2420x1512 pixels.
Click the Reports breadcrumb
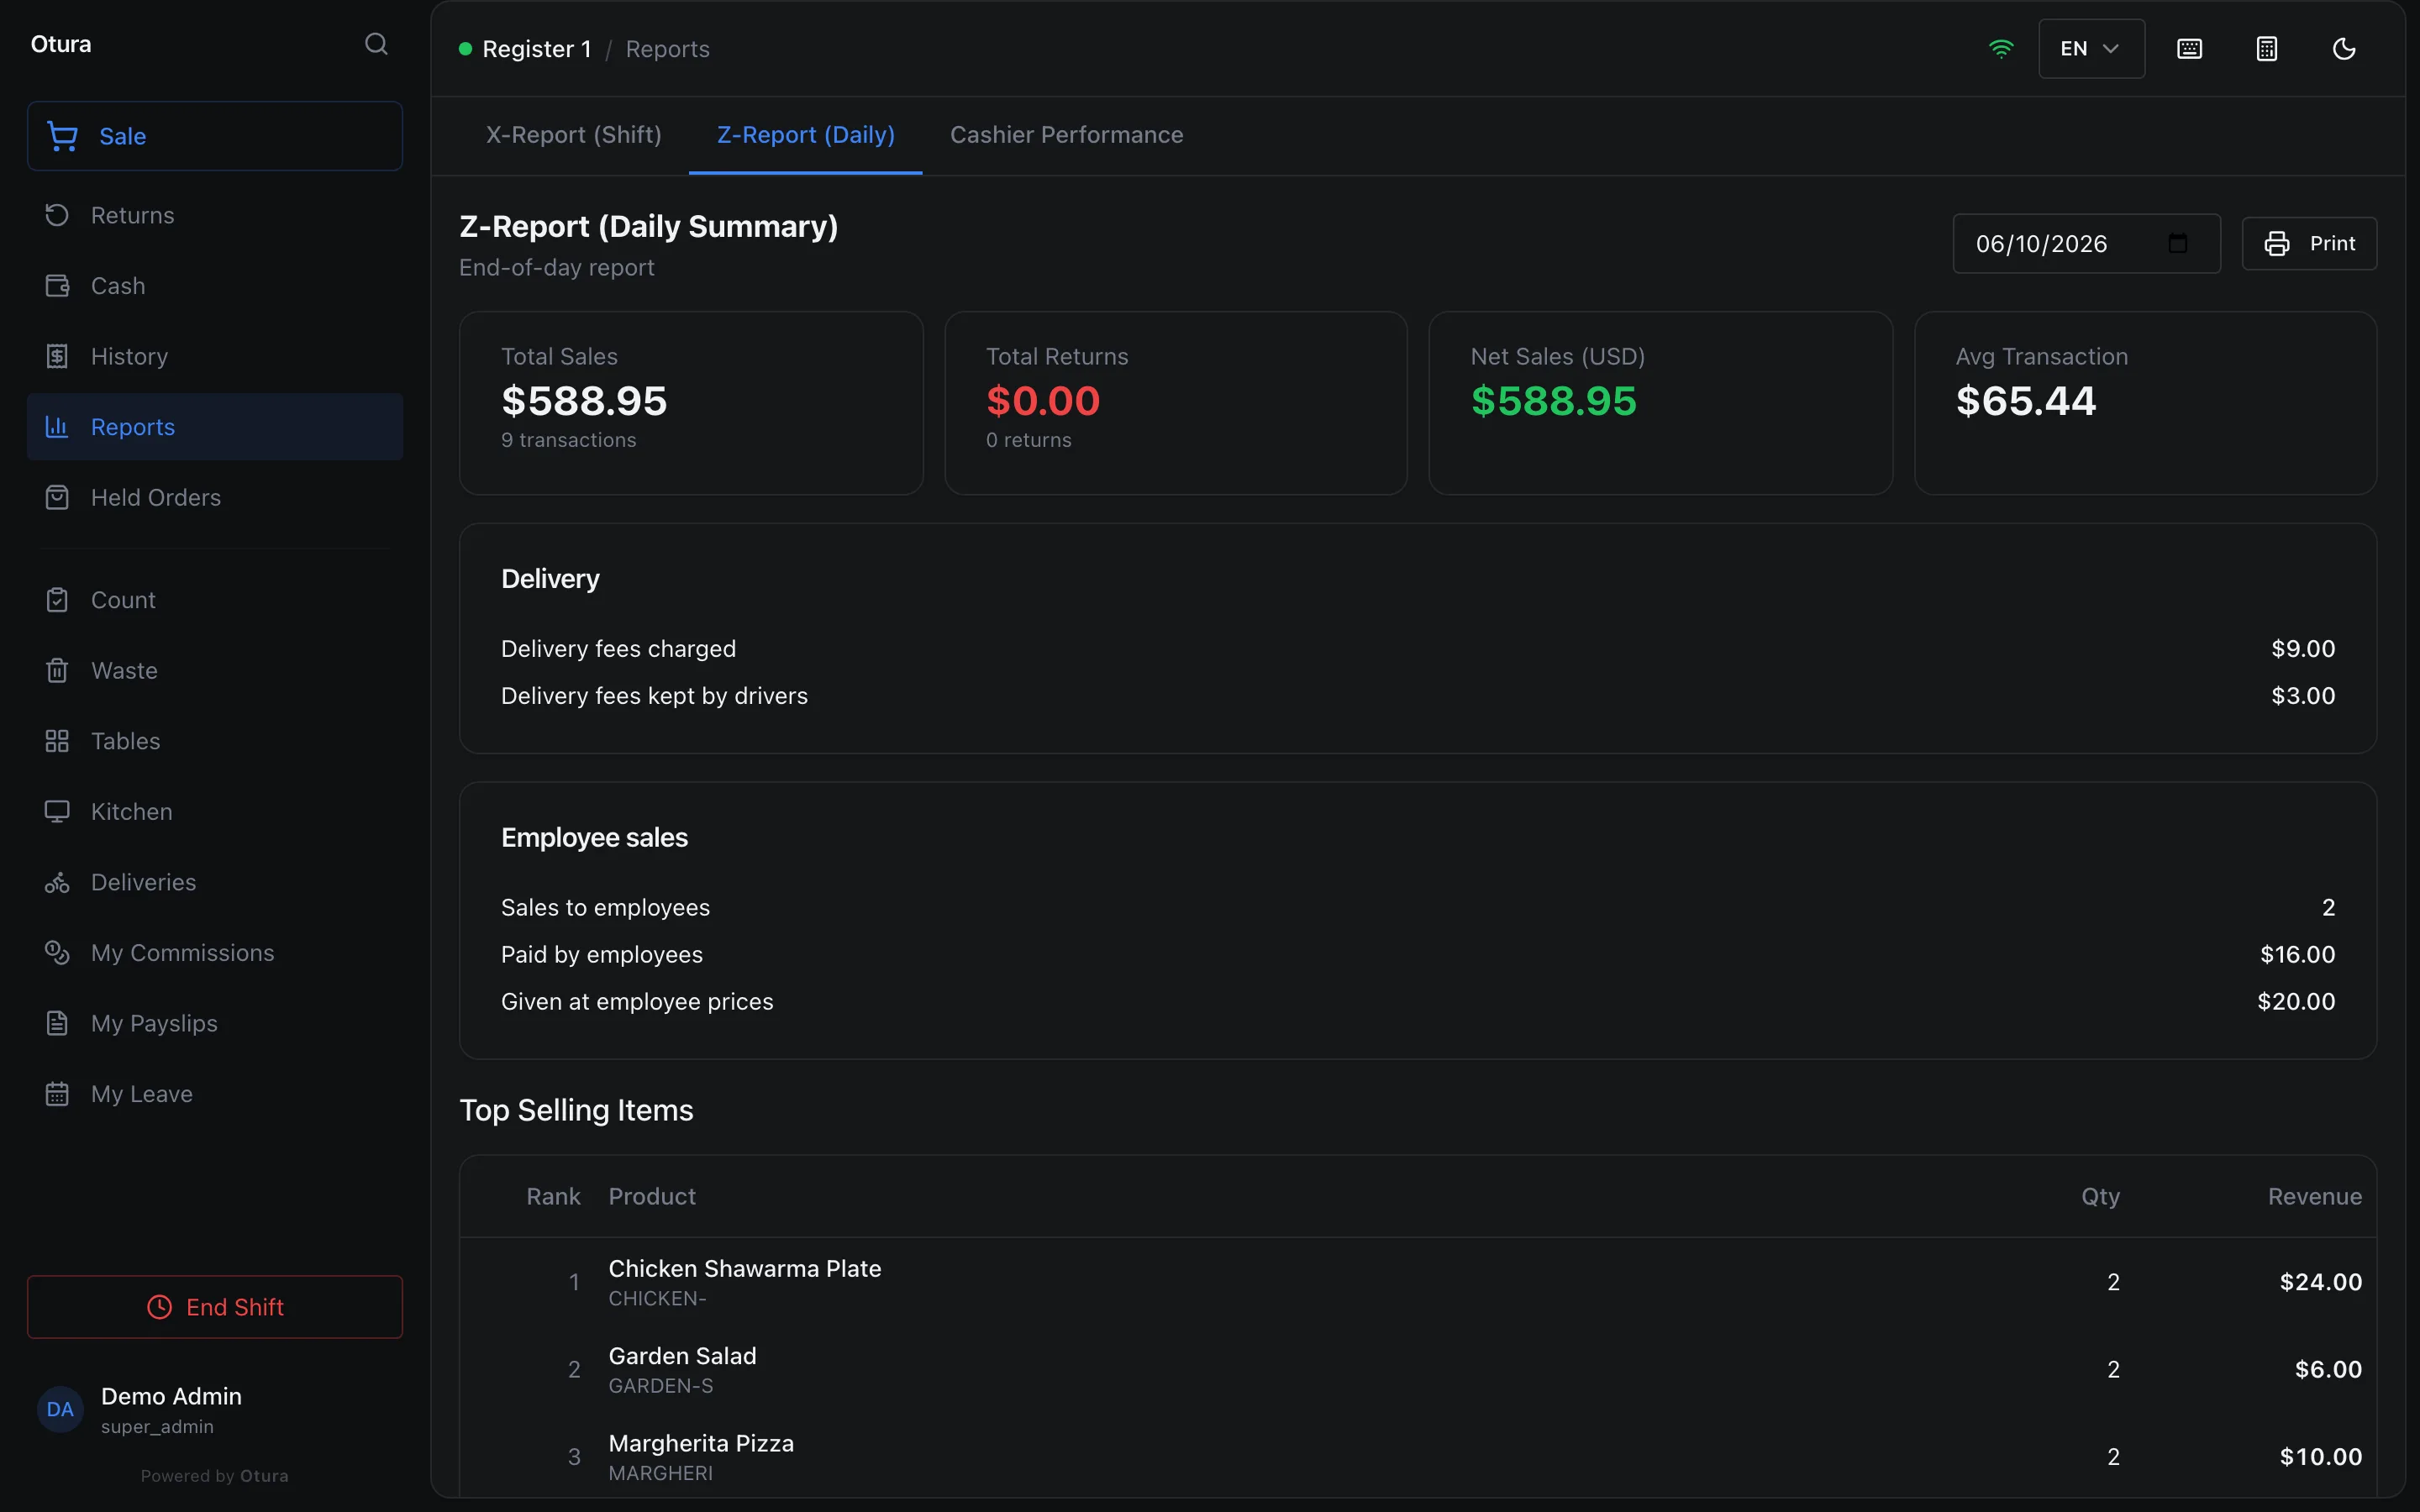tap(667, 49)
